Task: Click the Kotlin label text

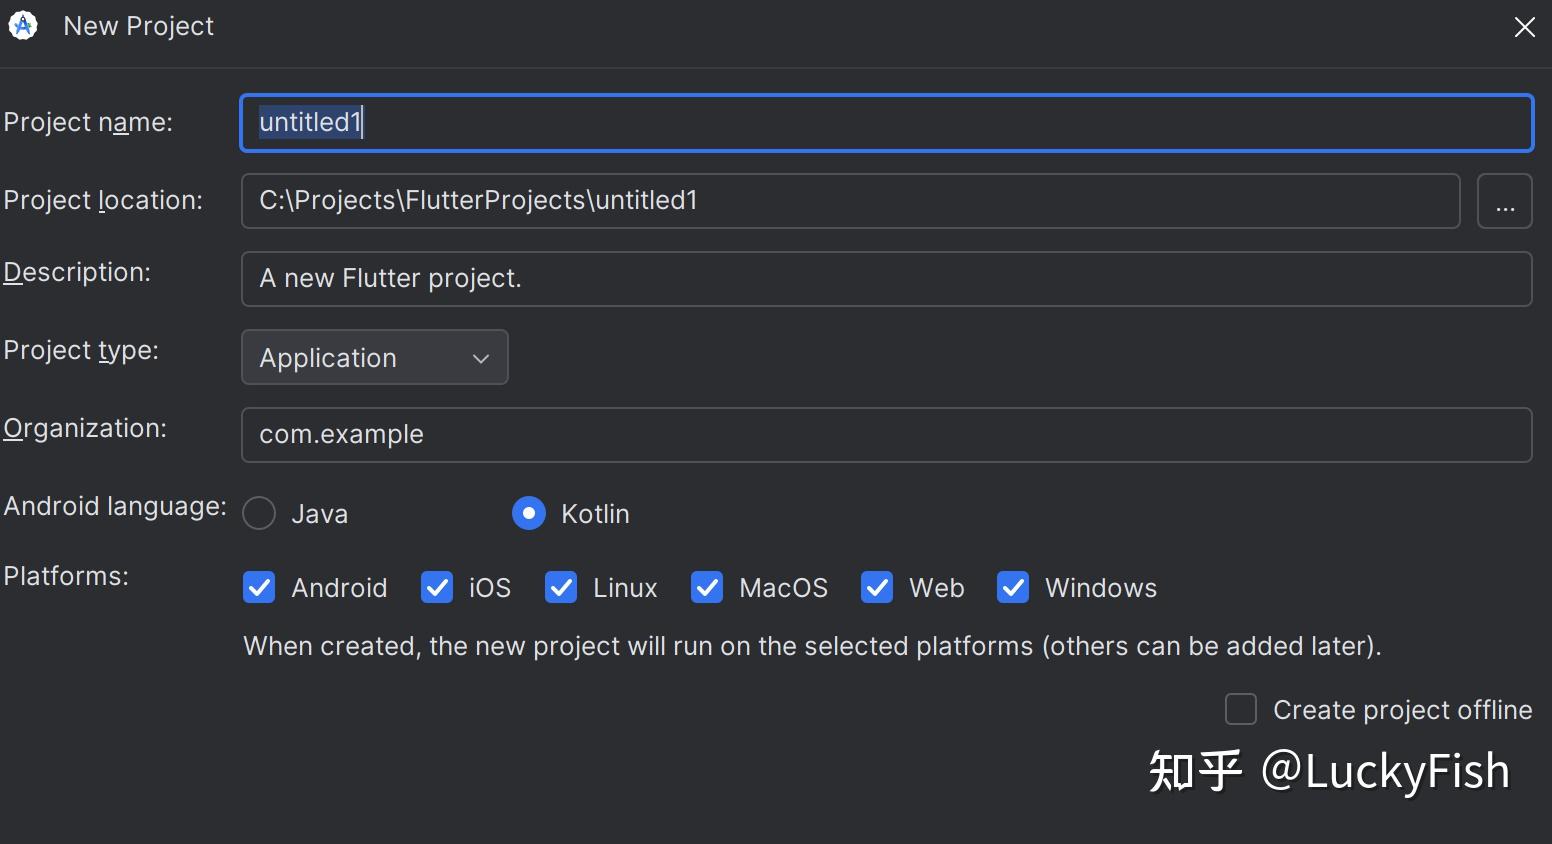Action: (x=595, y=514)
